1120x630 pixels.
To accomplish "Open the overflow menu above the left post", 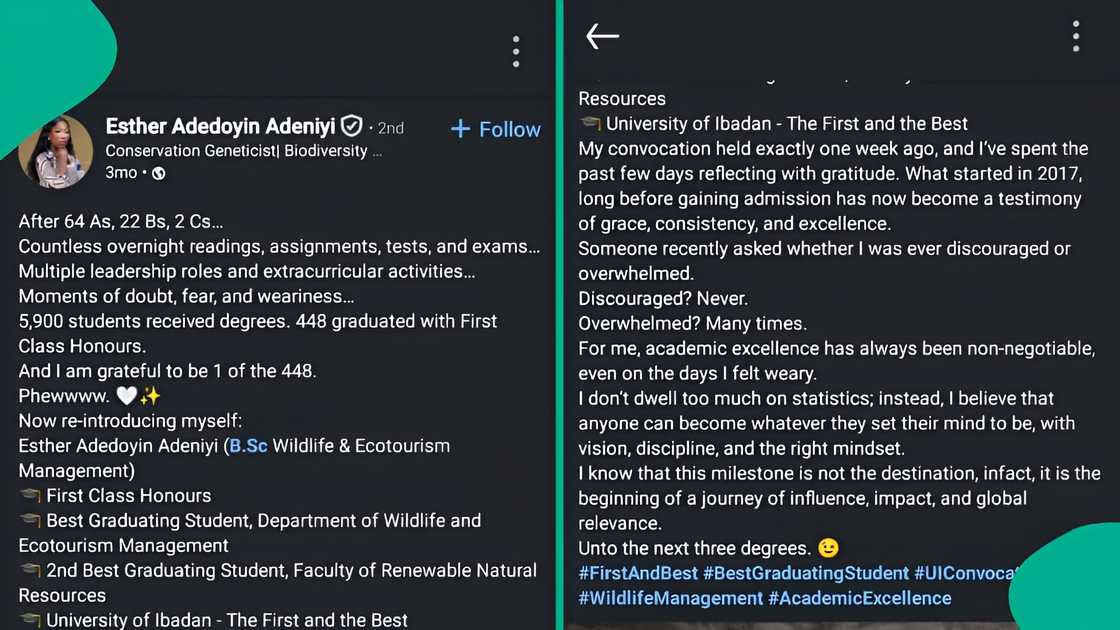I will tap(516, 51).
